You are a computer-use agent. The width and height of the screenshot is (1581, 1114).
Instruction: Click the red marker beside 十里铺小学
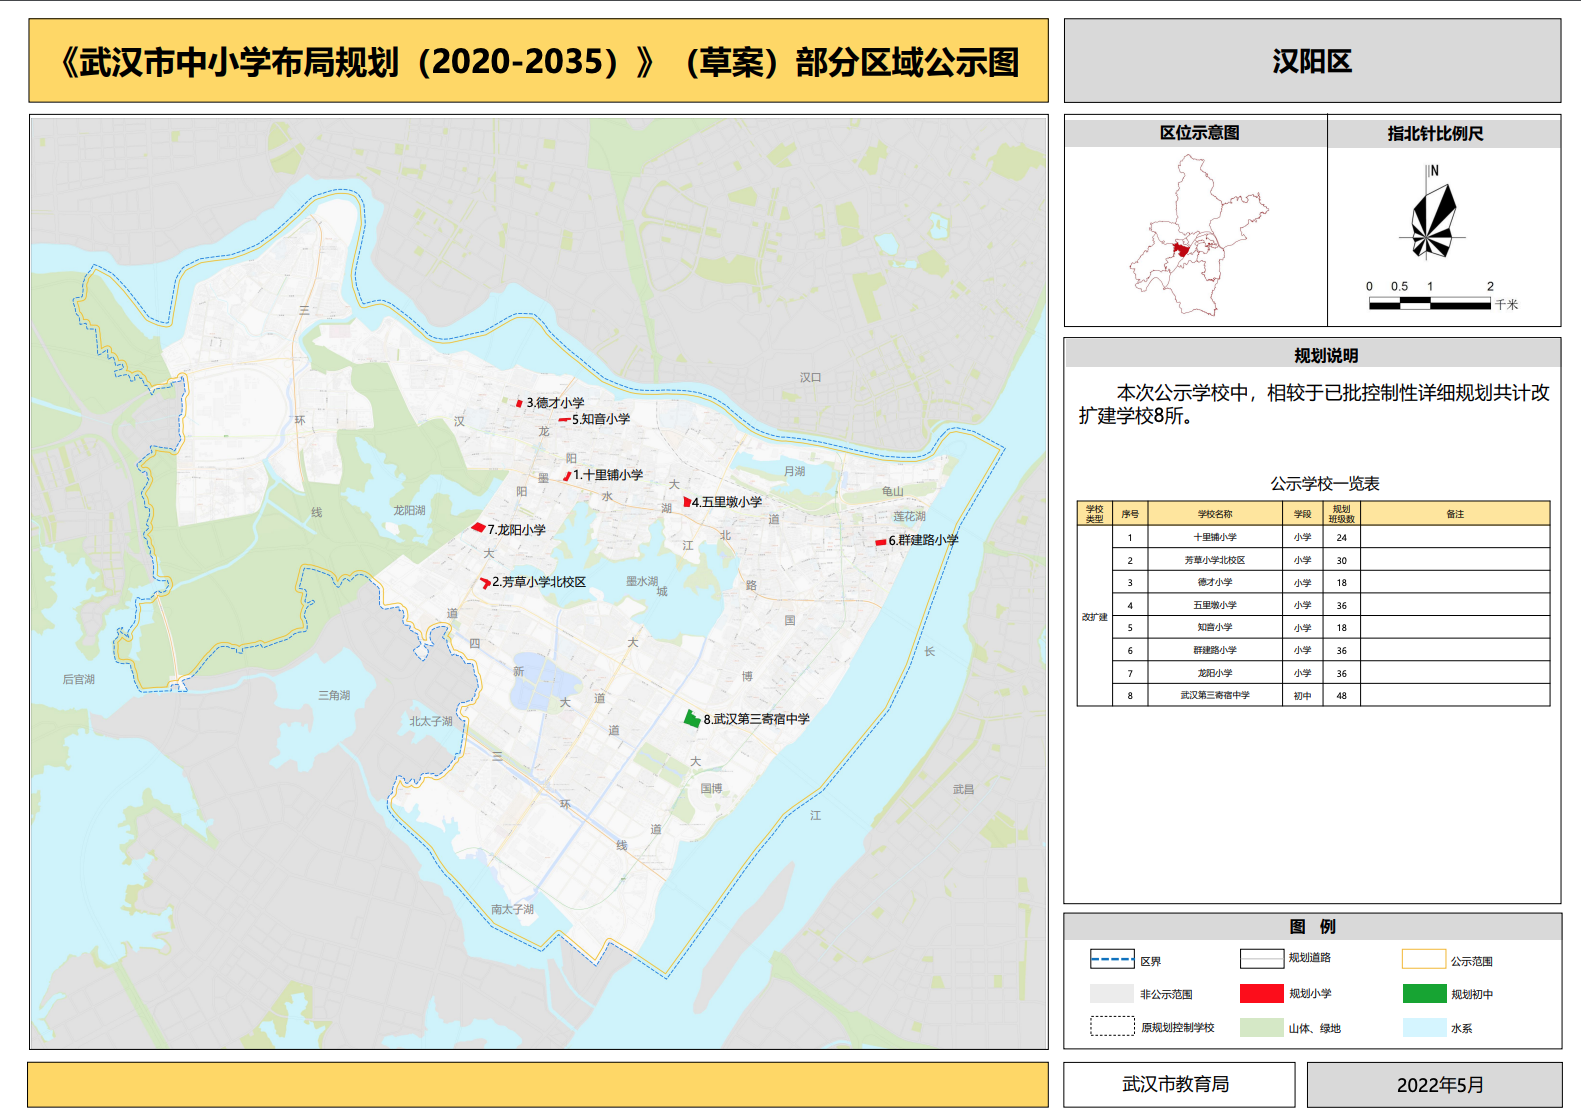567,476
